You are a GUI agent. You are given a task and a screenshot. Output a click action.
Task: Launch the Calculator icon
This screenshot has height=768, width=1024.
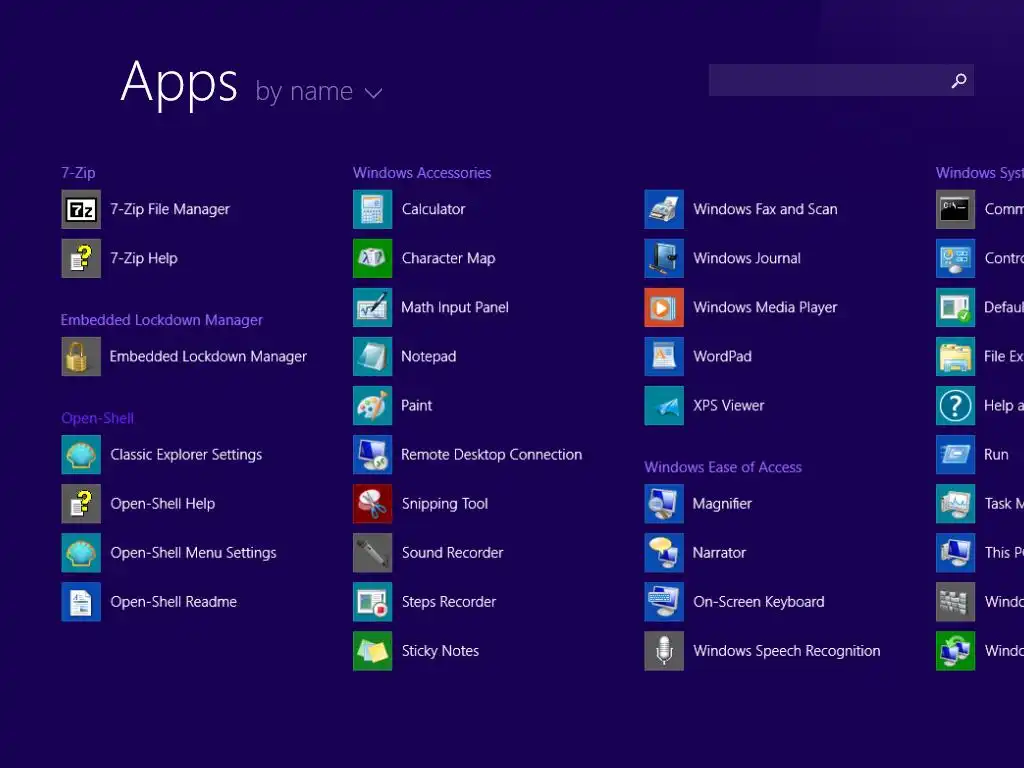372,209
